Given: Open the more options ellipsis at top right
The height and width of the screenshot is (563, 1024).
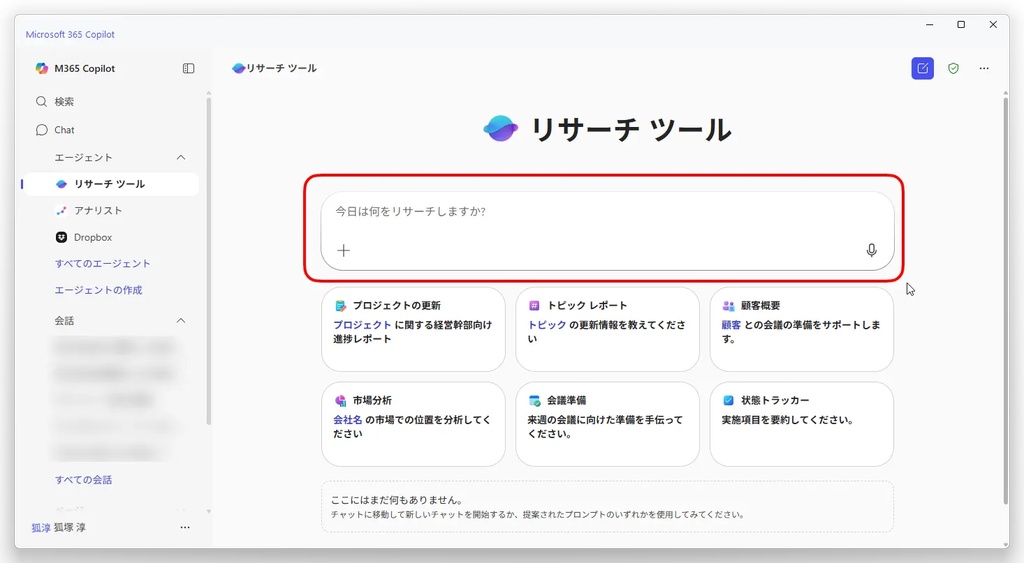Looking at the screenshot, I should [984, 68].
